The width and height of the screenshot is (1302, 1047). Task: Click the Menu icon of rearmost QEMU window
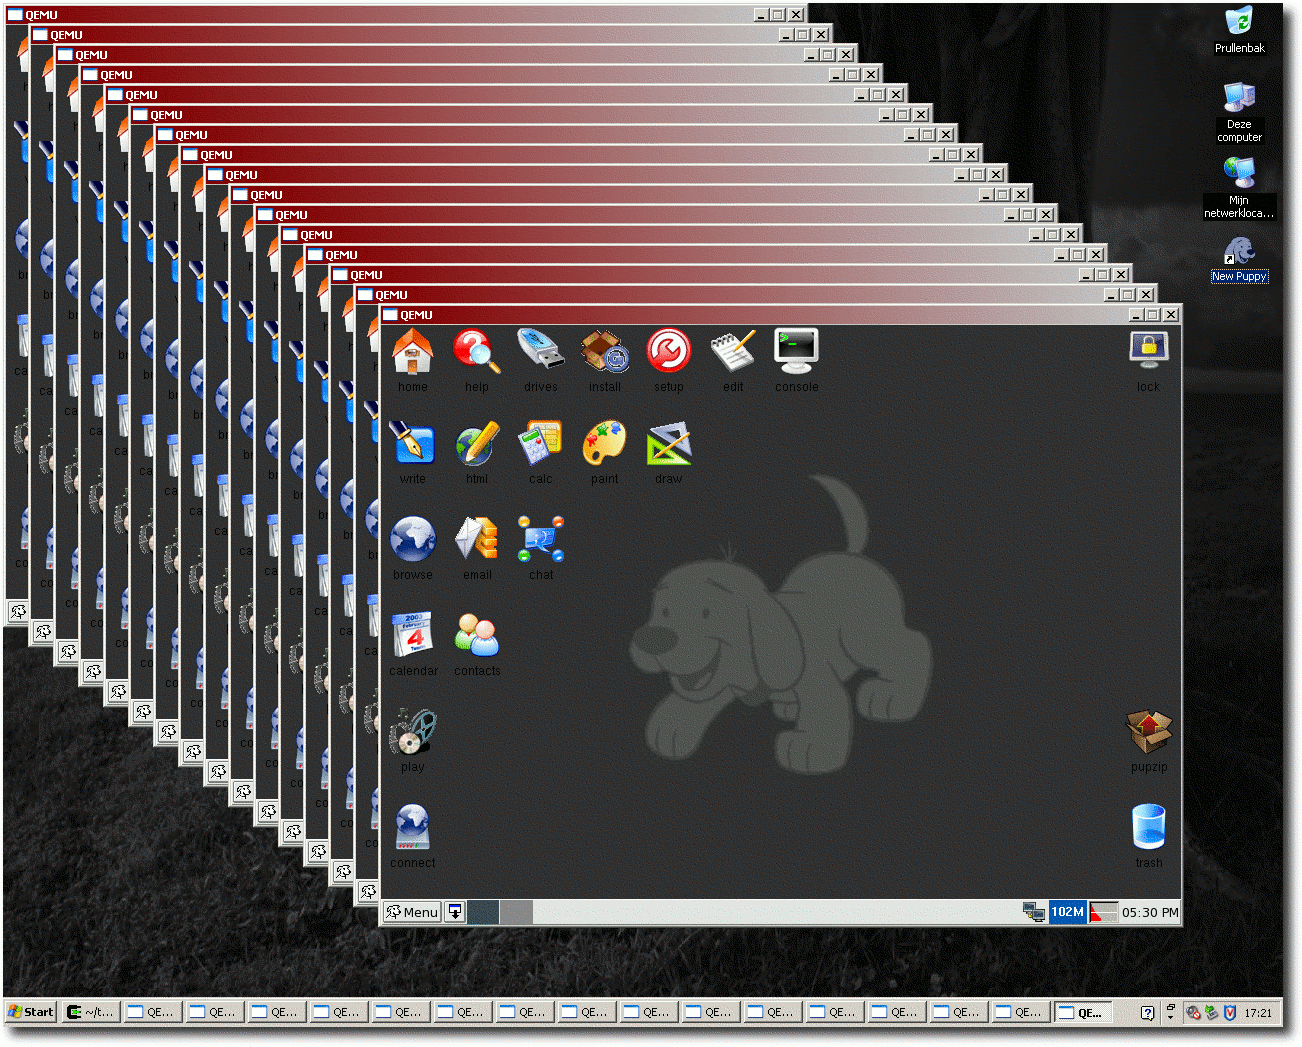point(18,611)
